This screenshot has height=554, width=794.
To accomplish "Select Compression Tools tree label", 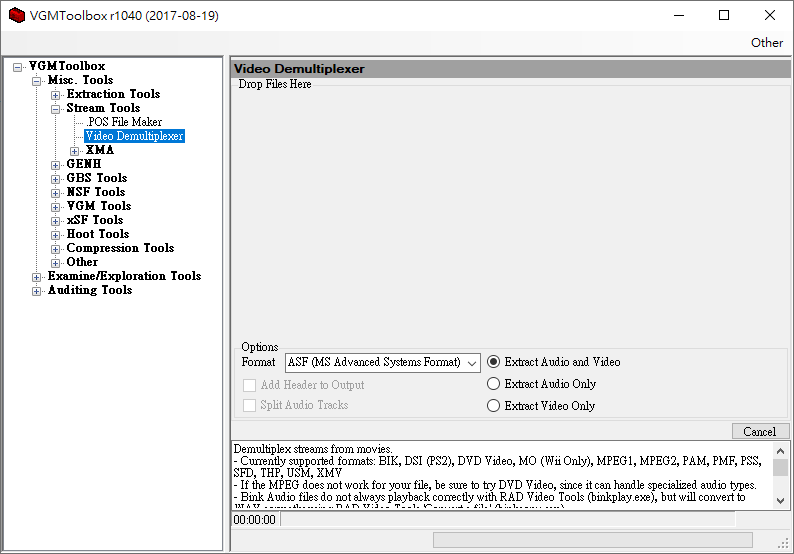I will 121,248.
